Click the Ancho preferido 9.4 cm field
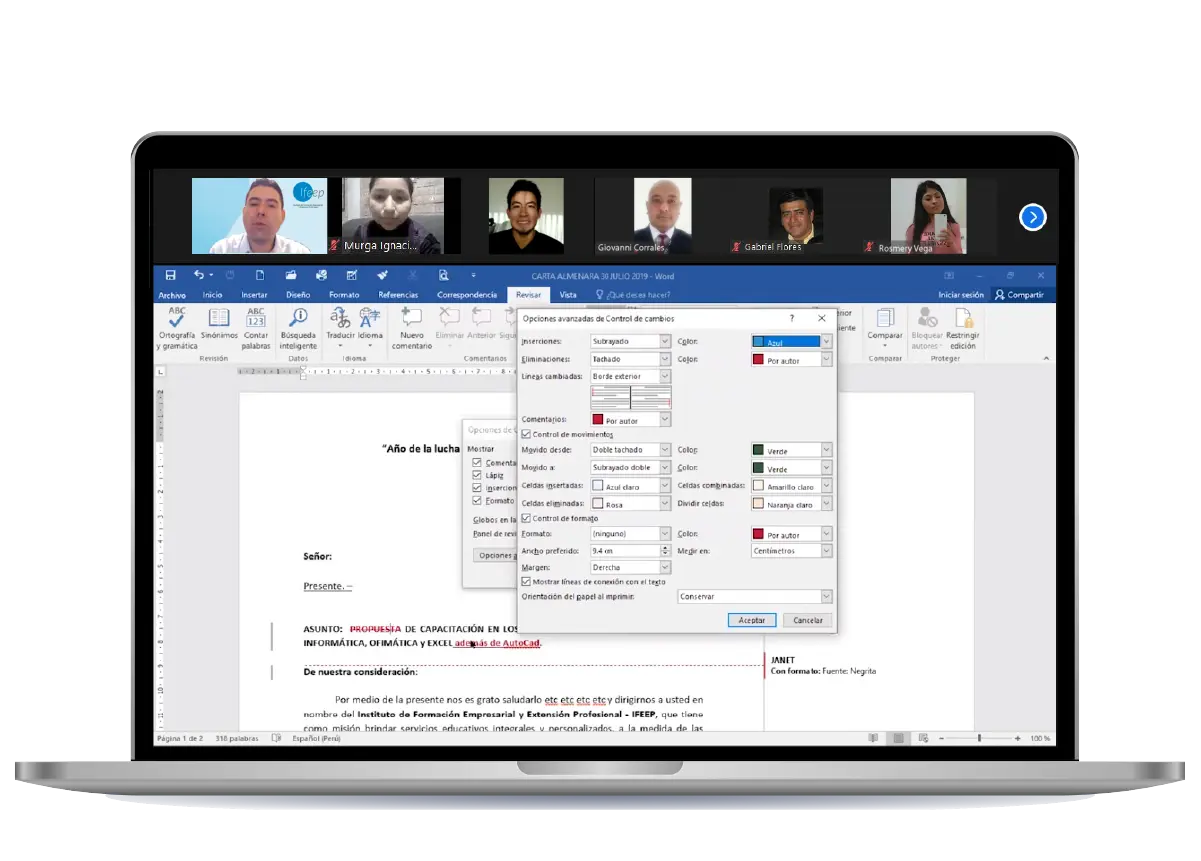Viewport: 1201px width, 861px height. click(x=625, y=550)
